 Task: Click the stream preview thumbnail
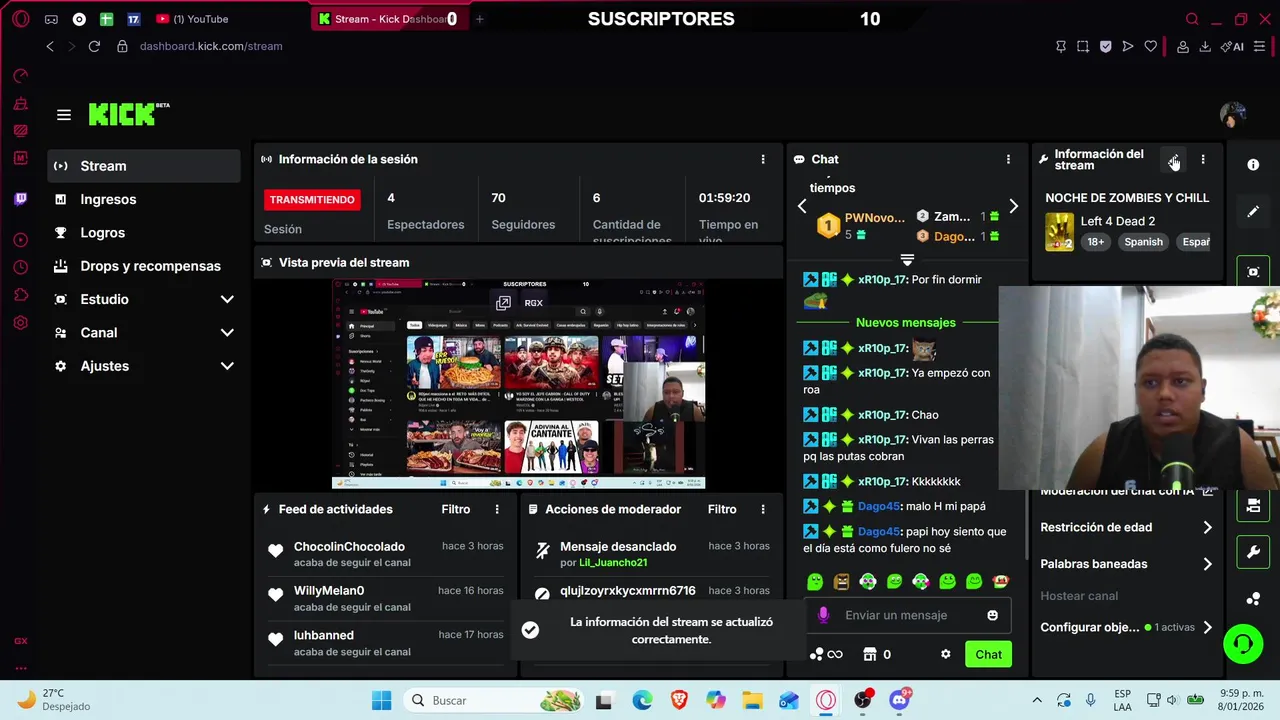[x=518, y=384]
